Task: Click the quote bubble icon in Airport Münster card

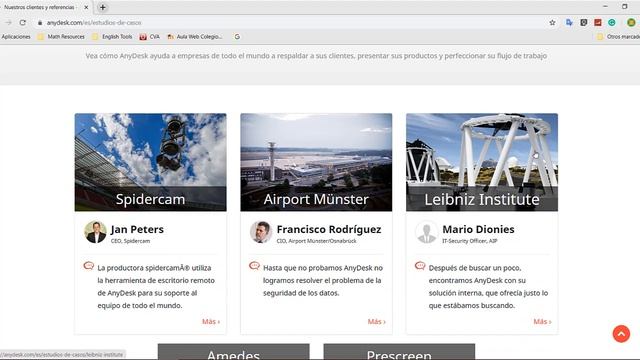Action: (254, 266)
